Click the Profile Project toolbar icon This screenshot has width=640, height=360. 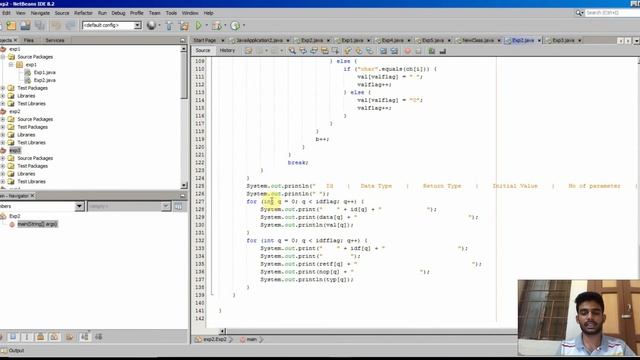236,25
